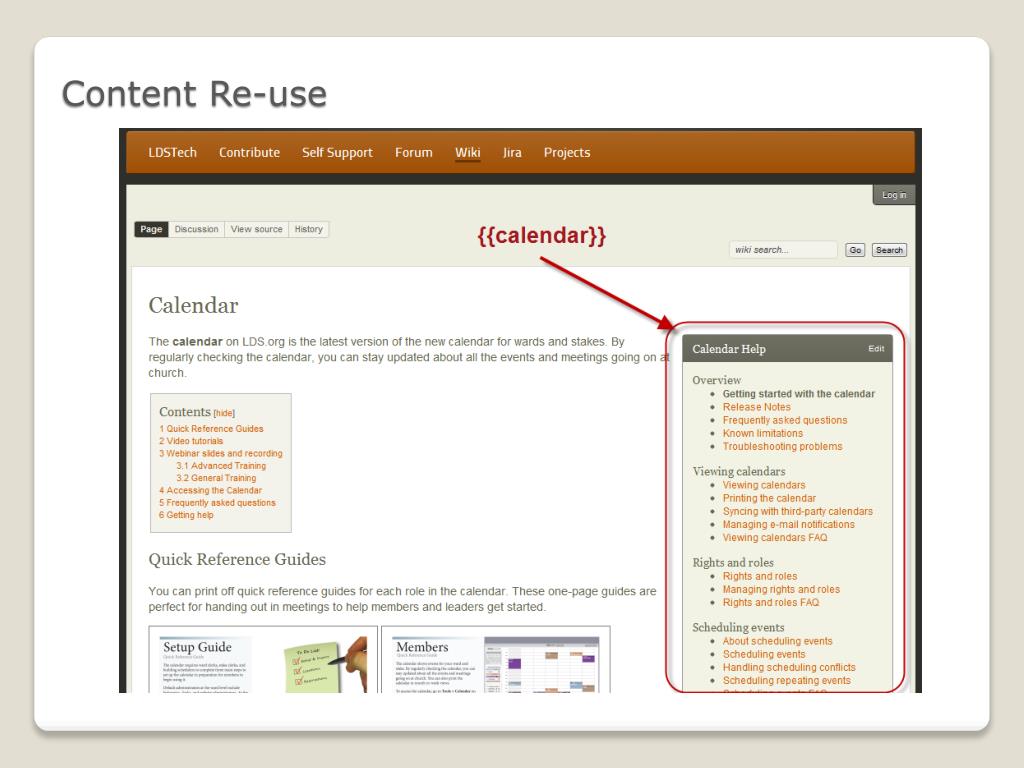Image resolution: width=1024 pixels, height=768 pixels.
Task: Click the Quick Reference Guides heading
Action: (237, 560)
